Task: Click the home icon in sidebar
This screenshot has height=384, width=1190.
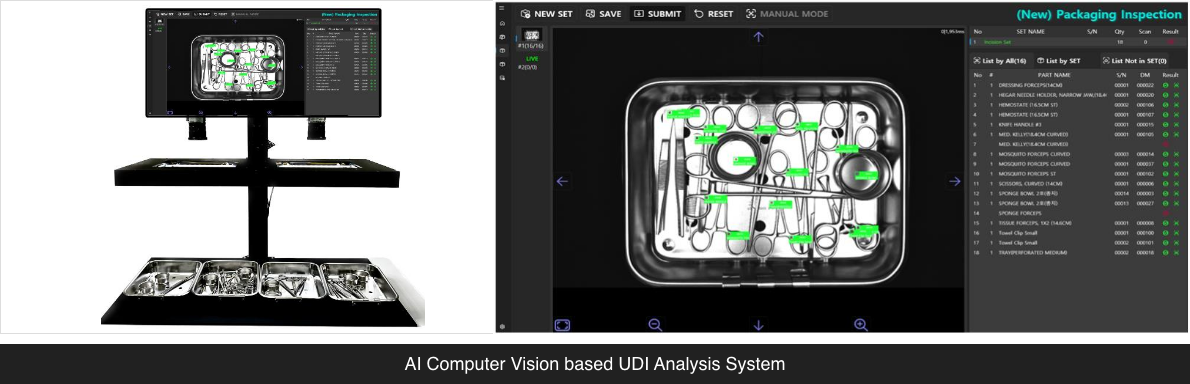Action: 502,24
